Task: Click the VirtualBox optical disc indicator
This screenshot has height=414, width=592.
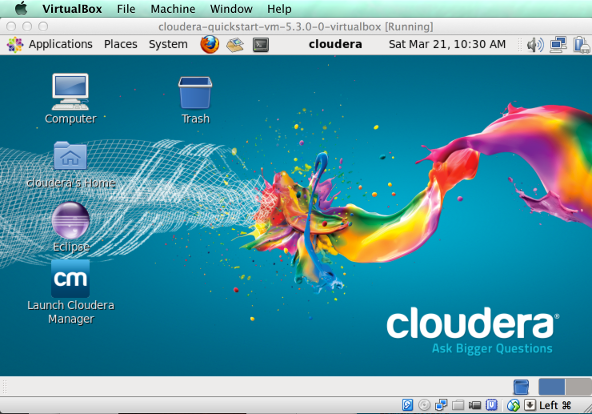Action: click(424, 405)
